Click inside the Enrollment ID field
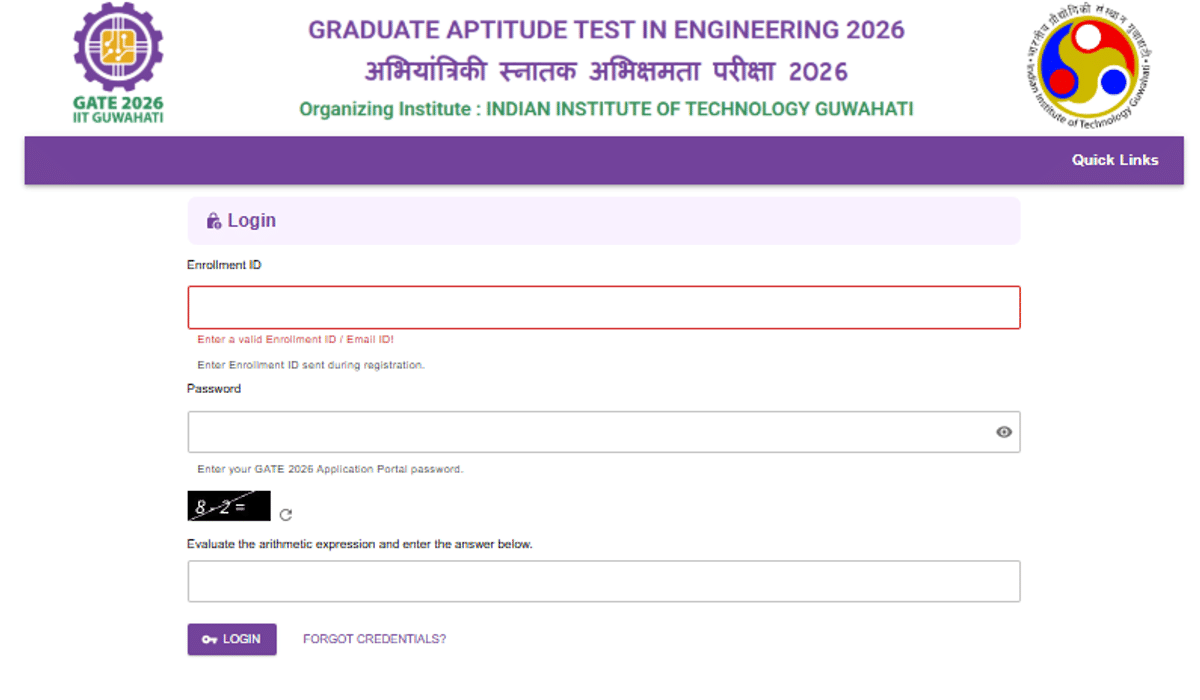The height and width of the screenshot is (700, 1200). coord(604,307)
